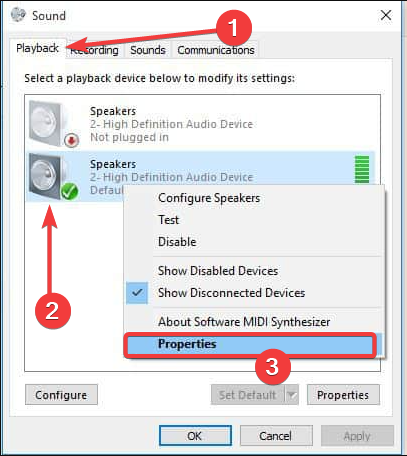This screenshot has height=456, width=407.
Task: Click the green default checkmark badge
Action: point(70,191)
